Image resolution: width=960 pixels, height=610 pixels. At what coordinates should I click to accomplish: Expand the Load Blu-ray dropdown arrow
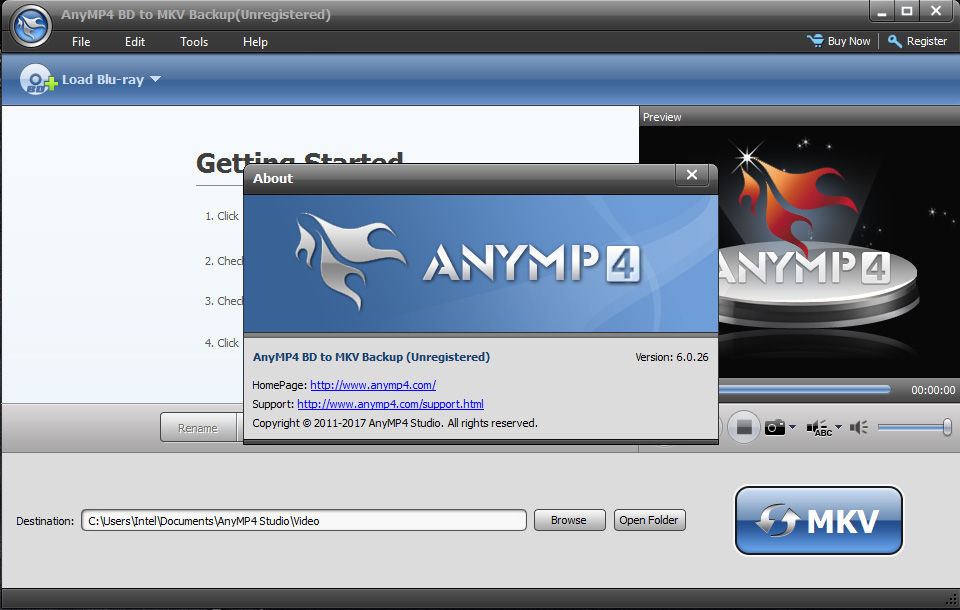pyautogui.click(x=156, y=80)
